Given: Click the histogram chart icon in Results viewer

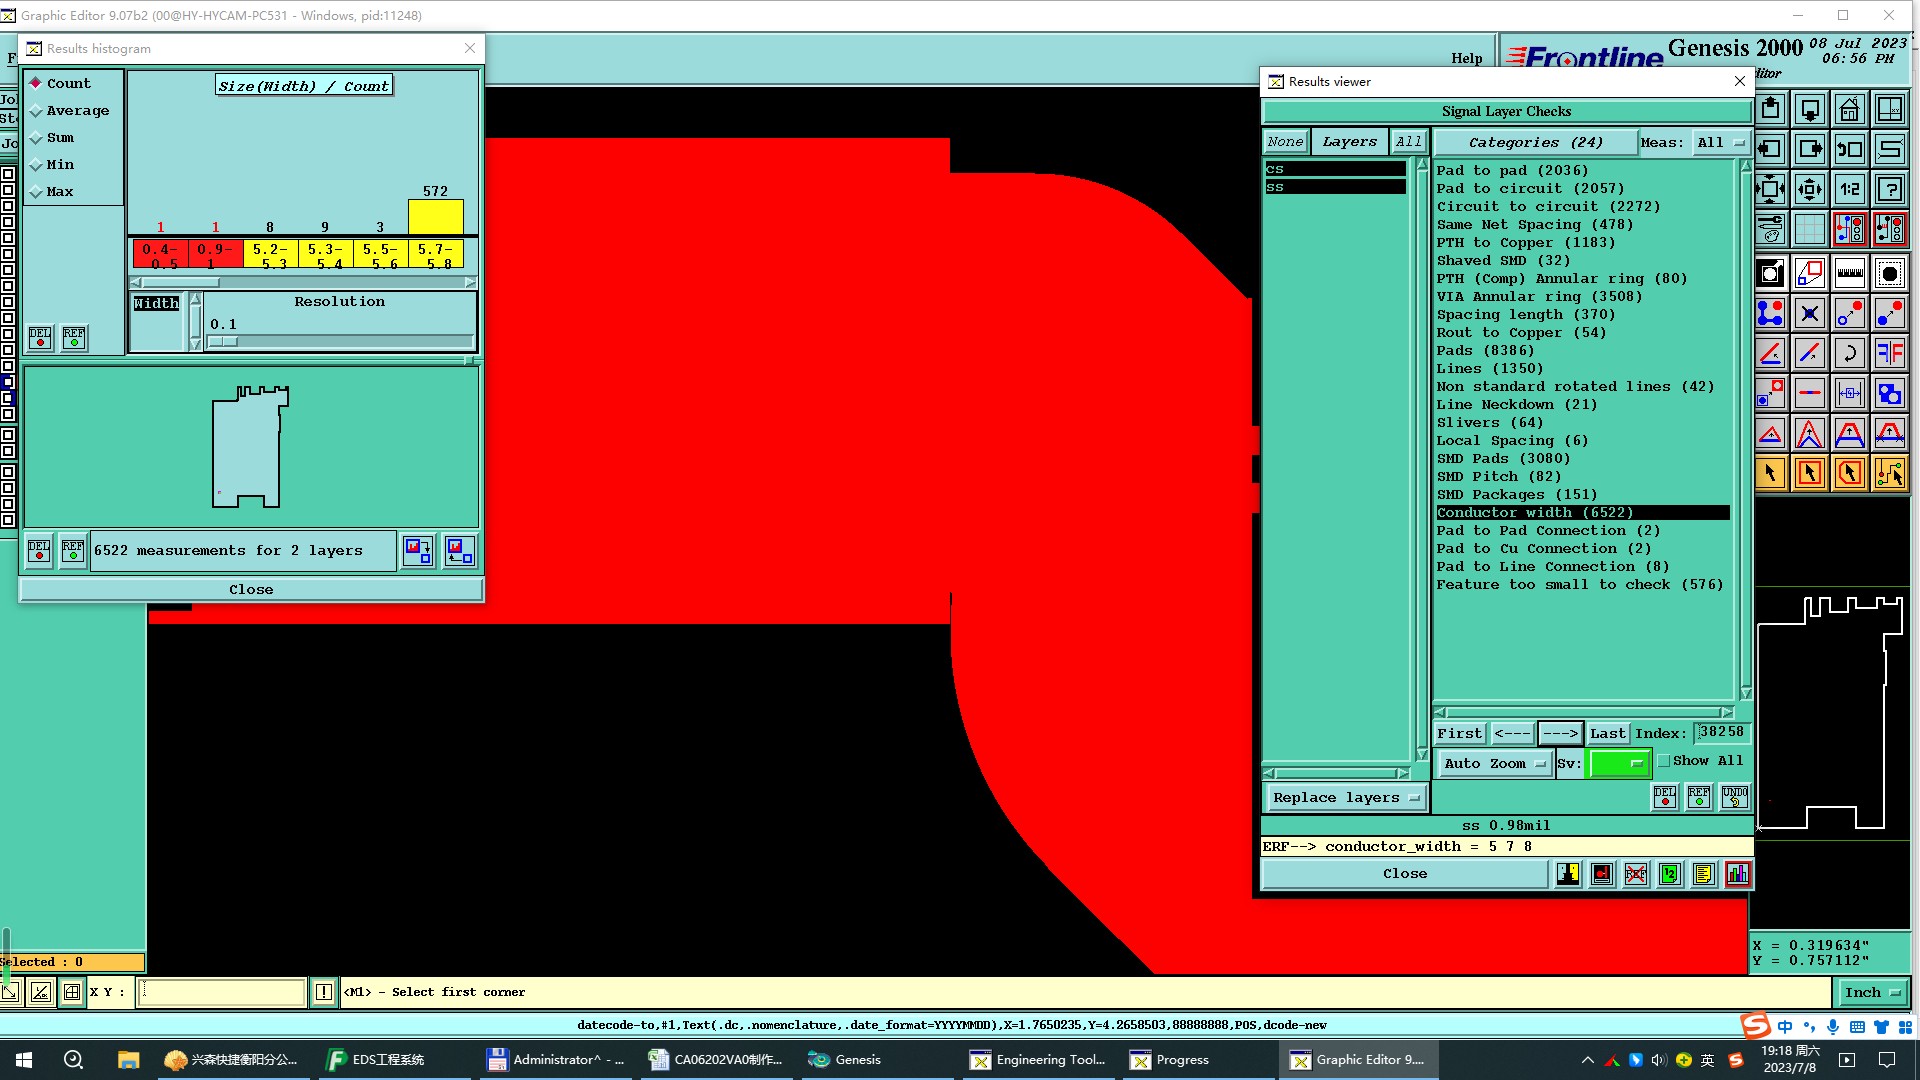Looking at the screenshot, I should (1738, 874).
